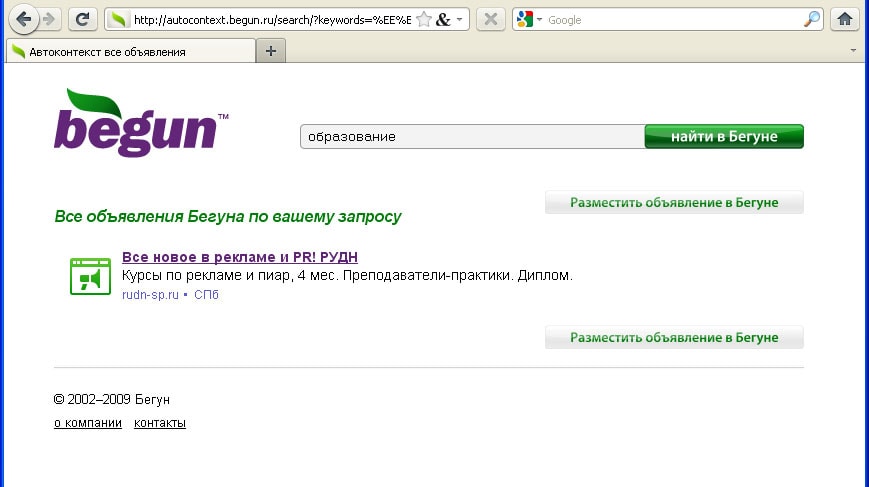This screenshot has width=869, height=487.
Task: Click the Begun favicon in the address bar
Action: click(117, 20)
